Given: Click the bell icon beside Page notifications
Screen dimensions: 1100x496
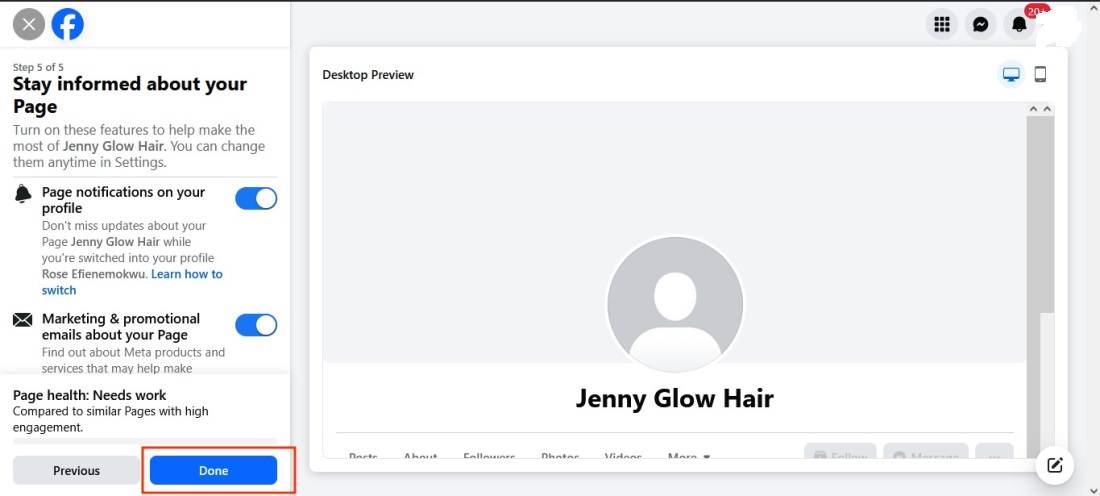Looking at the screenshot, I should pos(23,194).
